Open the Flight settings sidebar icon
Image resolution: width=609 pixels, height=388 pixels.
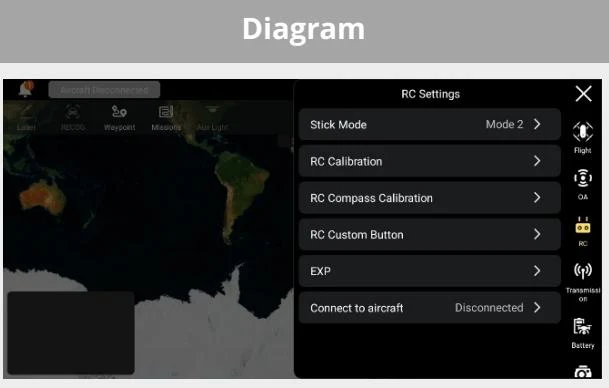pos(583,132)
